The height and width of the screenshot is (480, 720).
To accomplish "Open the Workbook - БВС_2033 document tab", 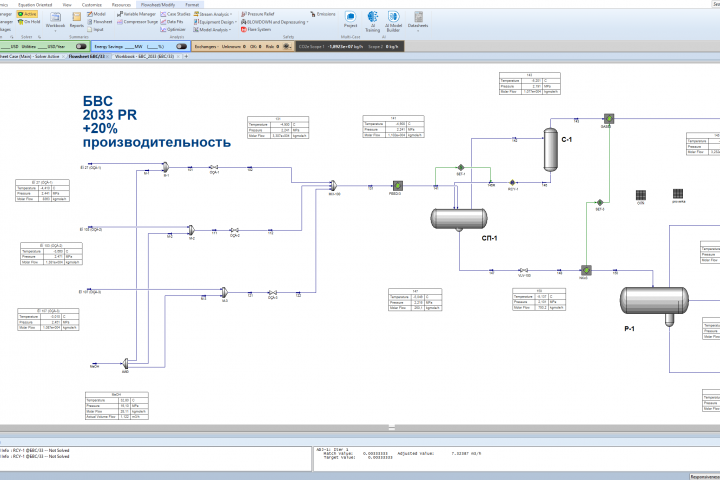I will pyautogui.click(x=144, y=56).
